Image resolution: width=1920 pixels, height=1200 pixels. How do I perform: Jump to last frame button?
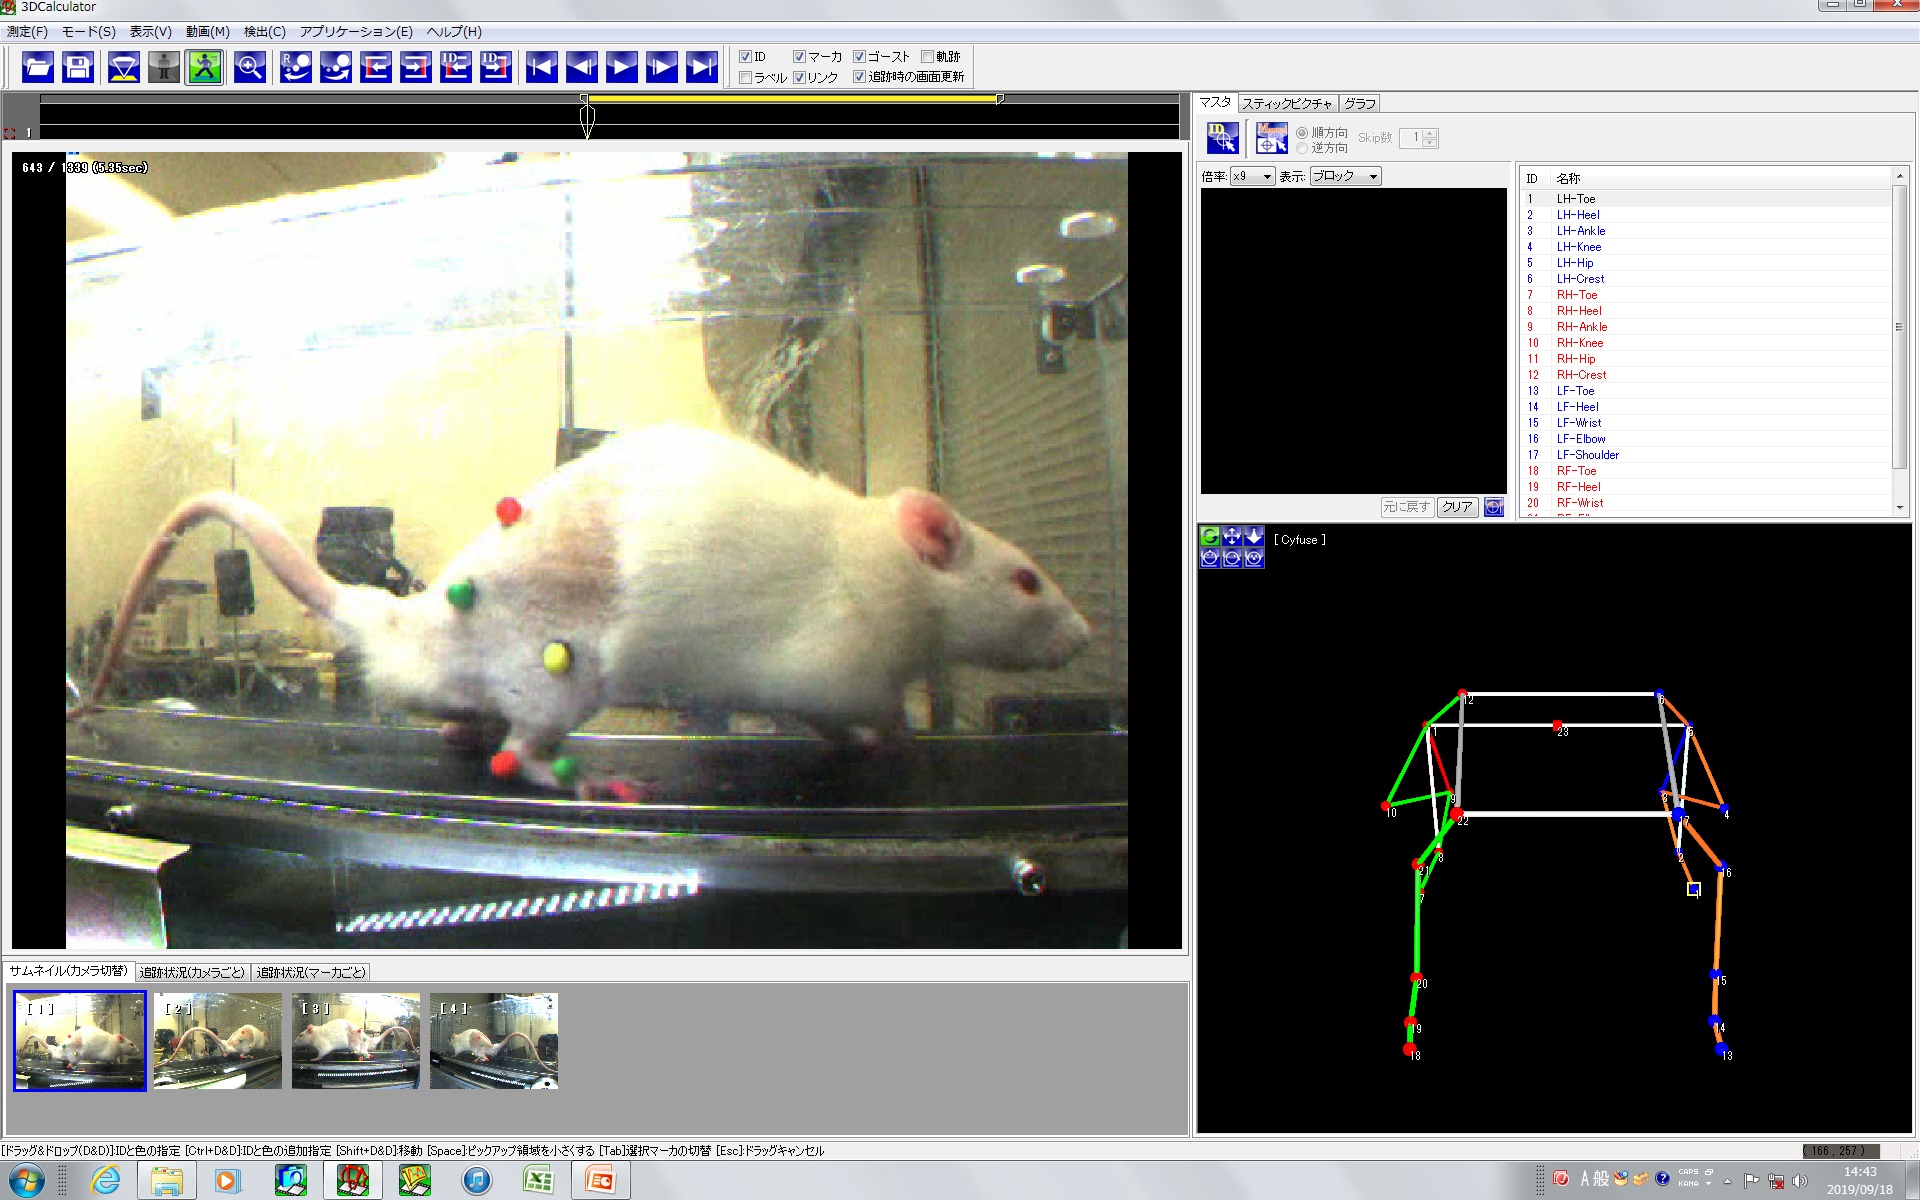(702, 68)
